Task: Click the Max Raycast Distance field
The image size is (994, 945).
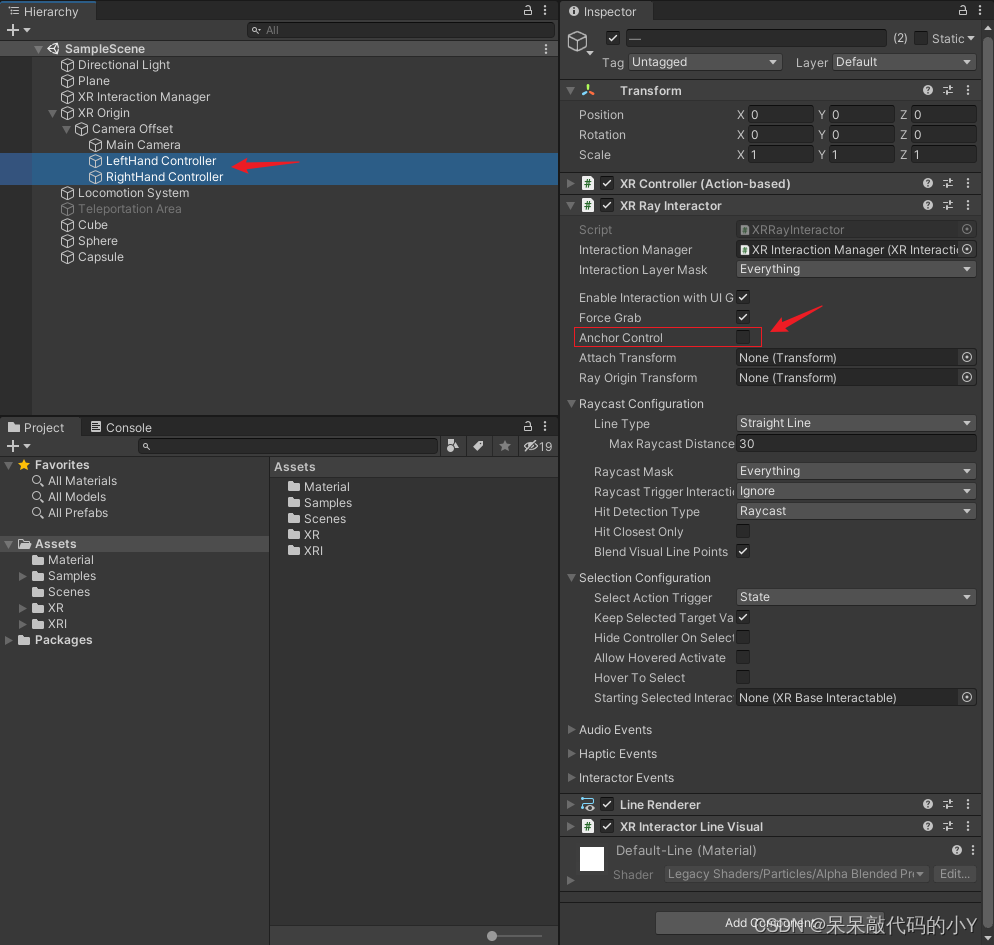Action: [855, 443]
